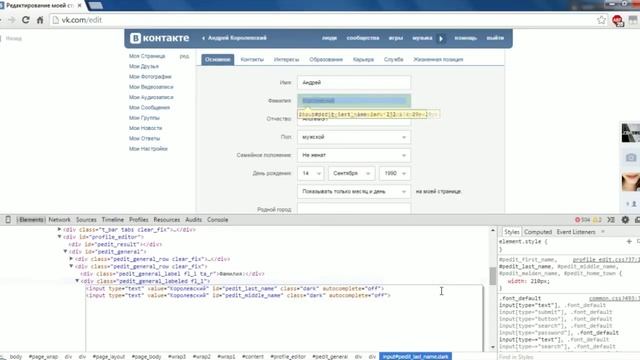Screen dimensions: 640x360
Task: Expand the t_bar tabs div node
Action: point(59,229)
